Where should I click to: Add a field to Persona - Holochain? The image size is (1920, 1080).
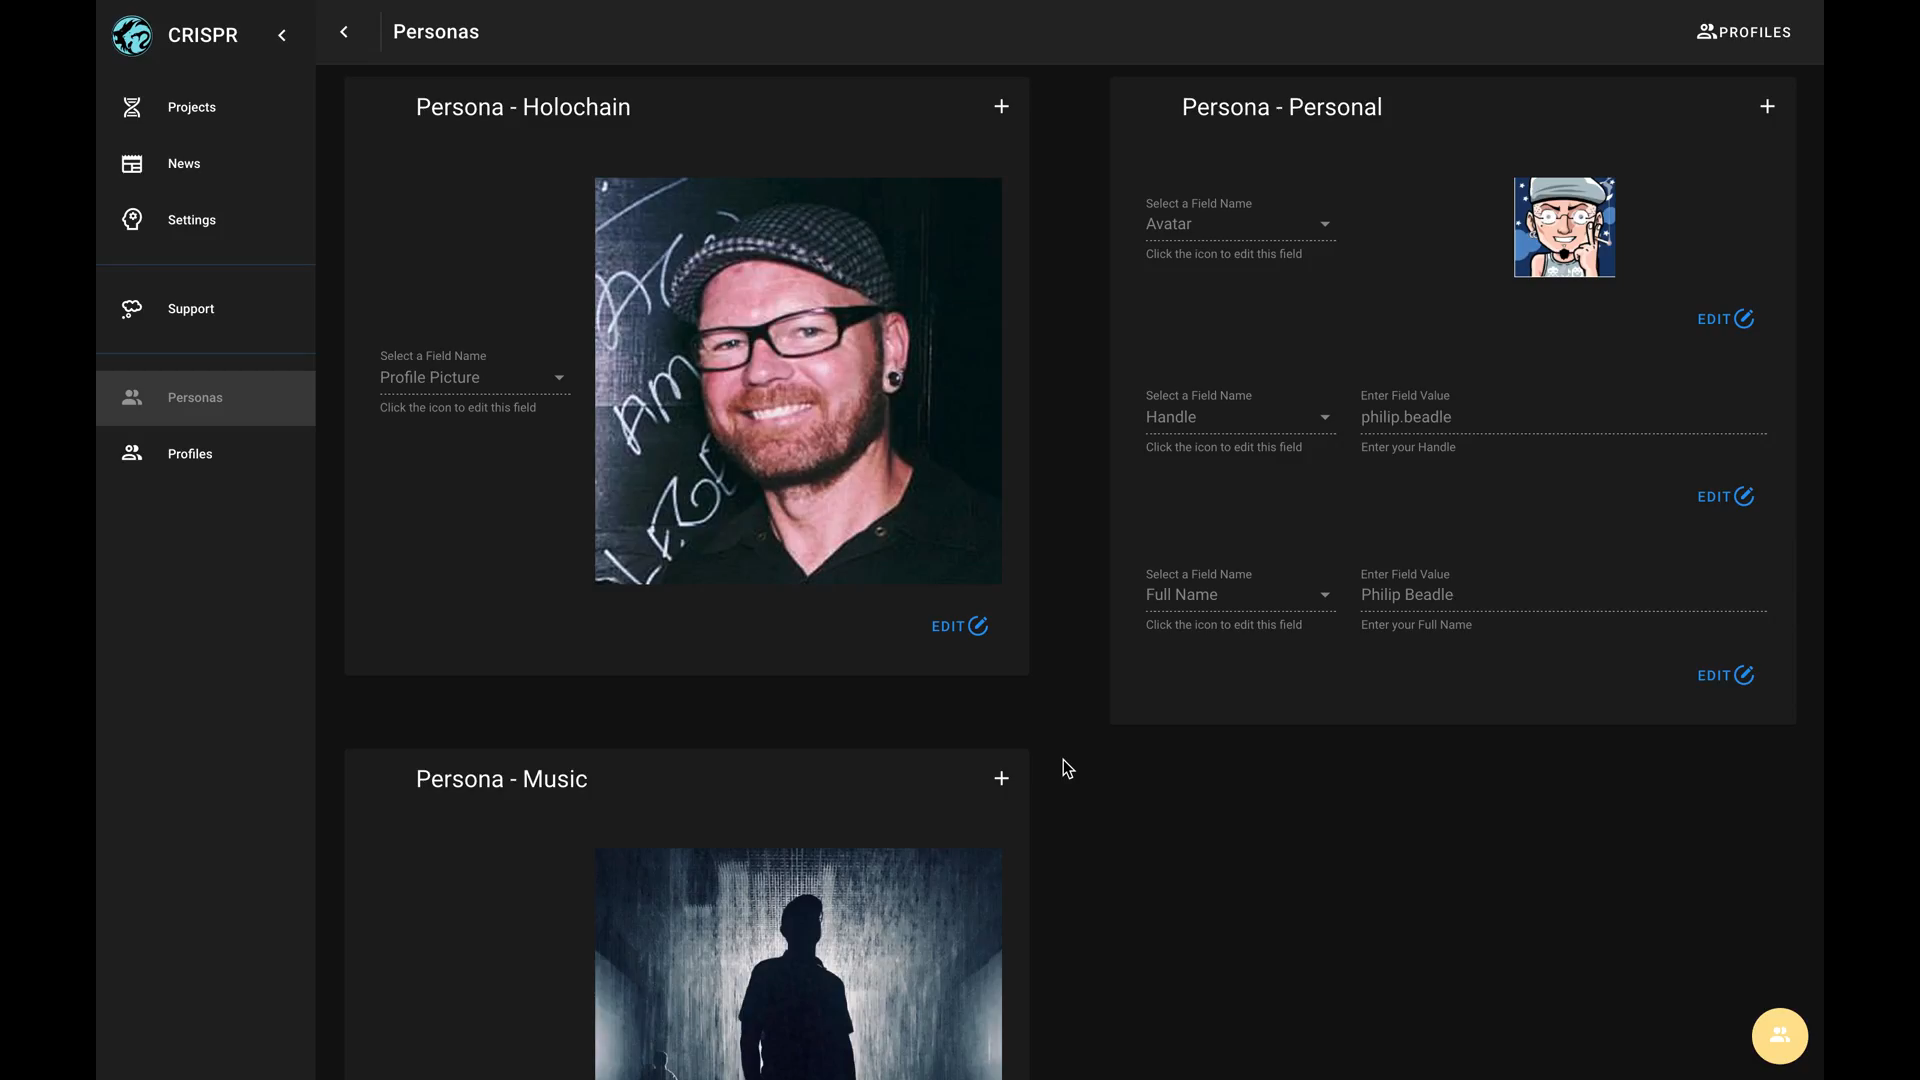pyautogui.click(x=1001, y=107)
